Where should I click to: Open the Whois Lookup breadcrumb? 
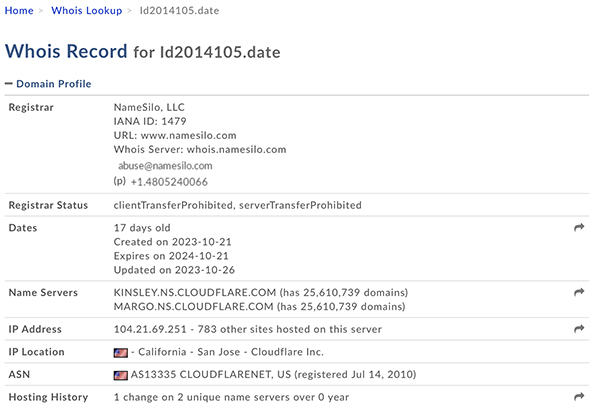(86, 10)
